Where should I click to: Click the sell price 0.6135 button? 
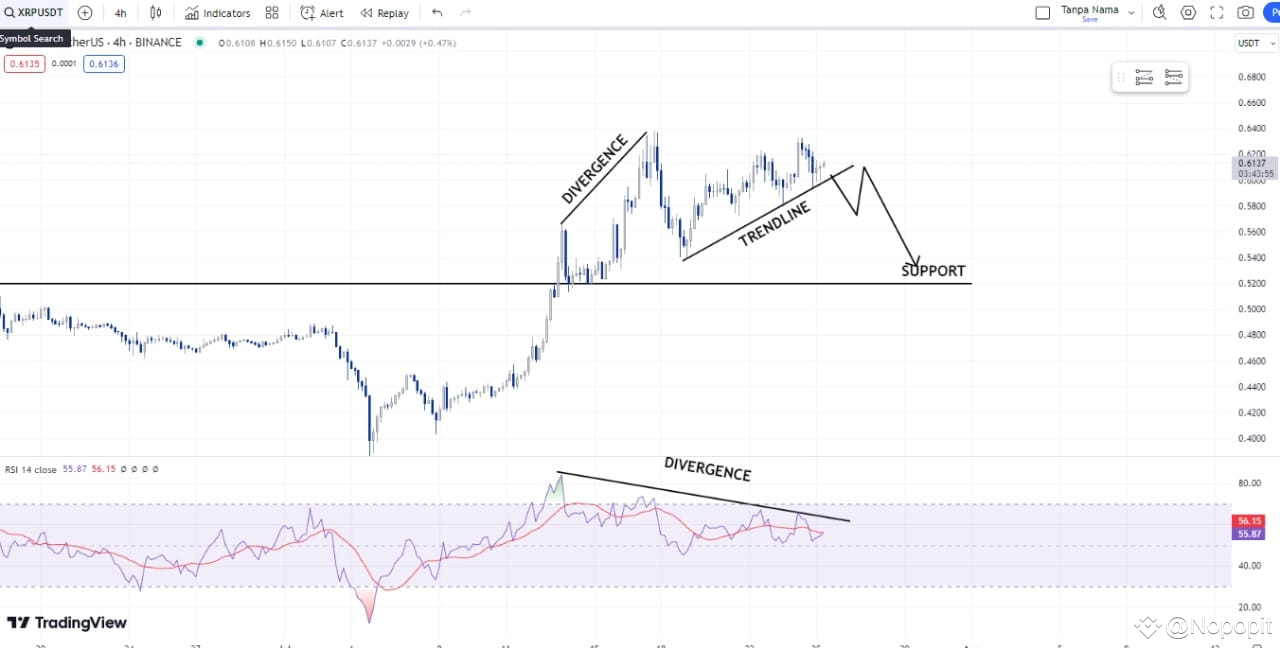25,63
